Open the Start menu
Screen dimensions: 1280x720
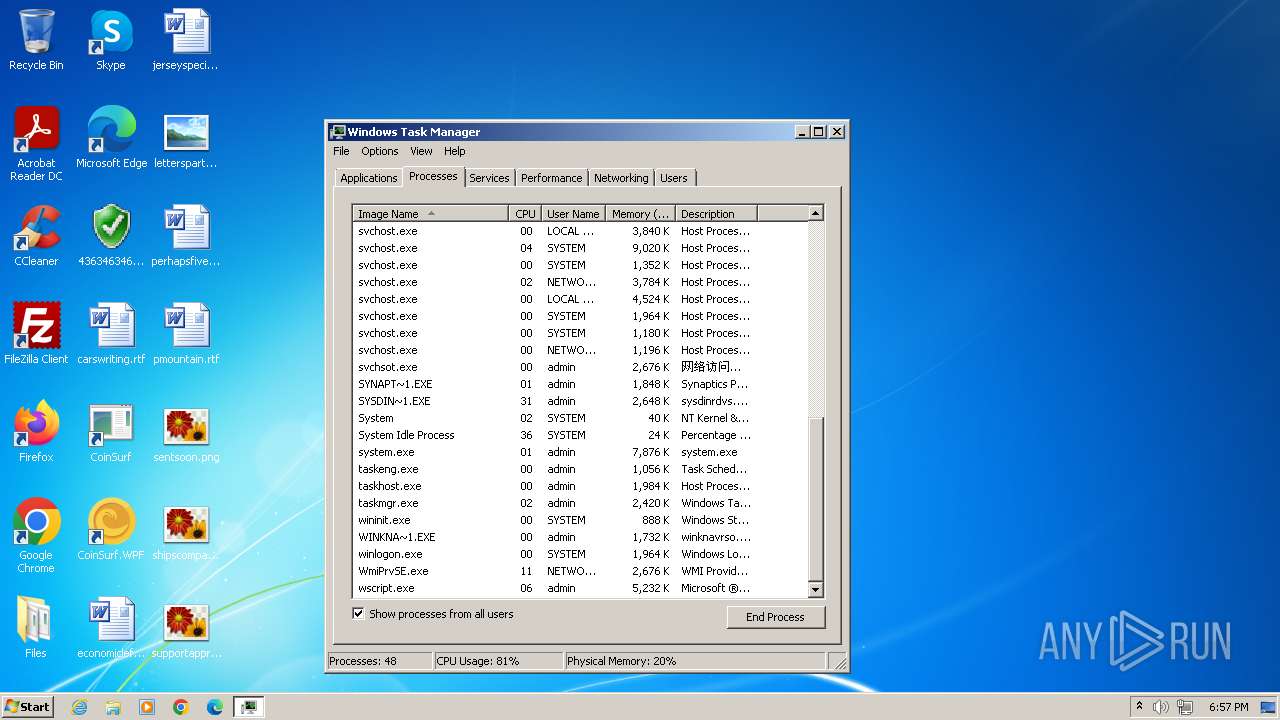click(28, 707)
